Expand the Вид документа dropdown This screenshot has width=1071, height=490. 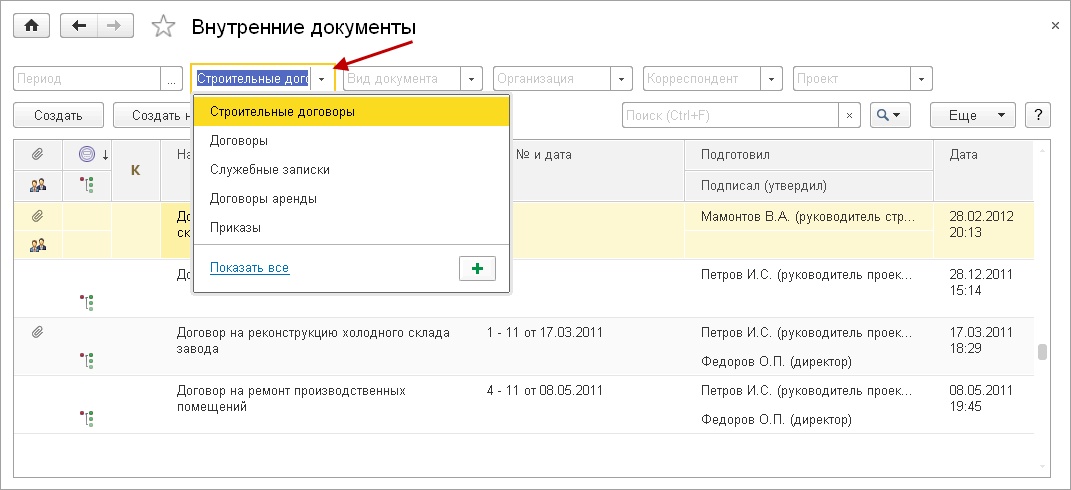[471, 79]
